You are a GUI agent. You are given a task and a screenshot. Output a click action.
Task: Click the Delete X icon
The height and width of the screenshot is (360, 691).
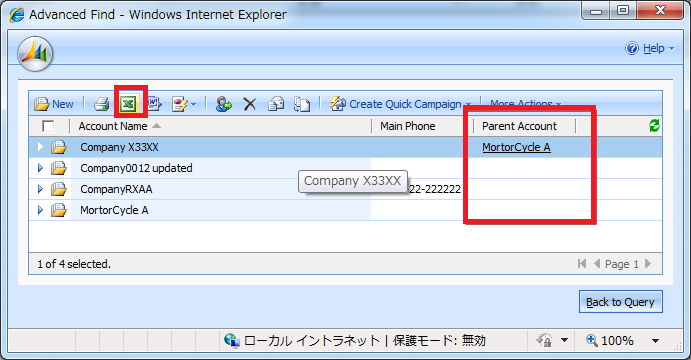pos(249,104)
